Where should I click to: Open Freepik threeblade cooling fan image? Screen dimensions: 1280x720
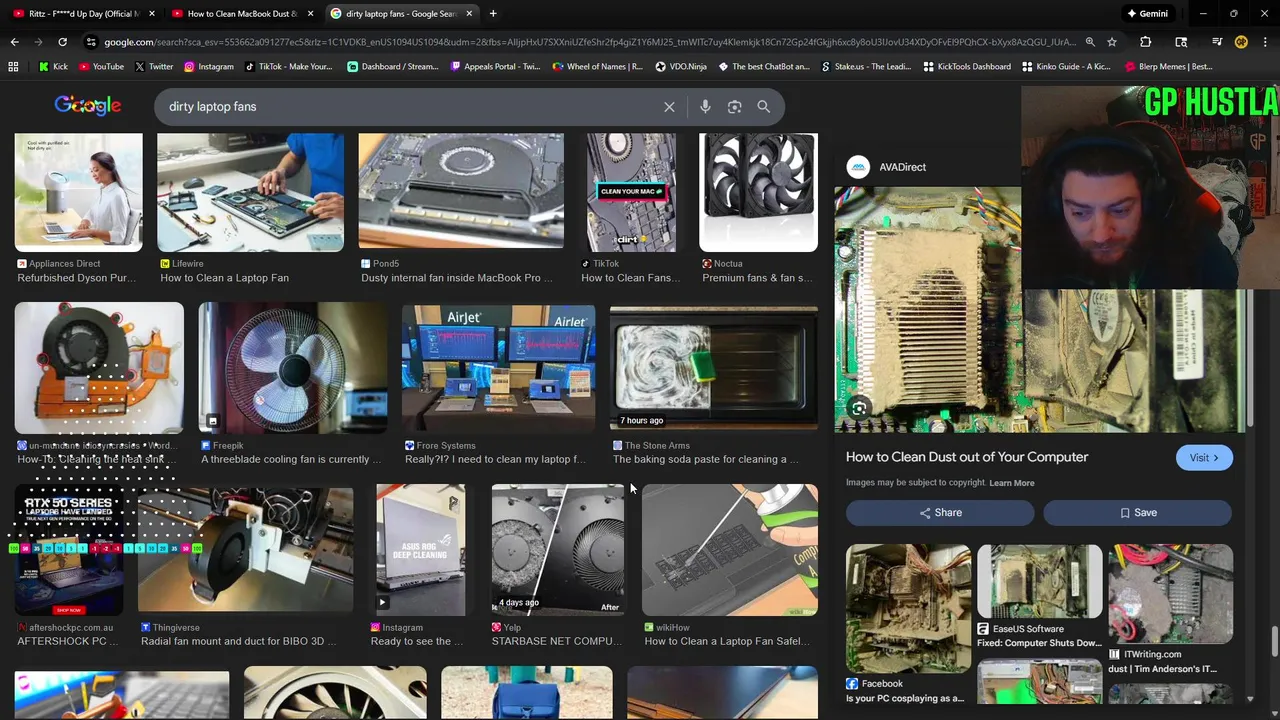(x=292, y=368)
